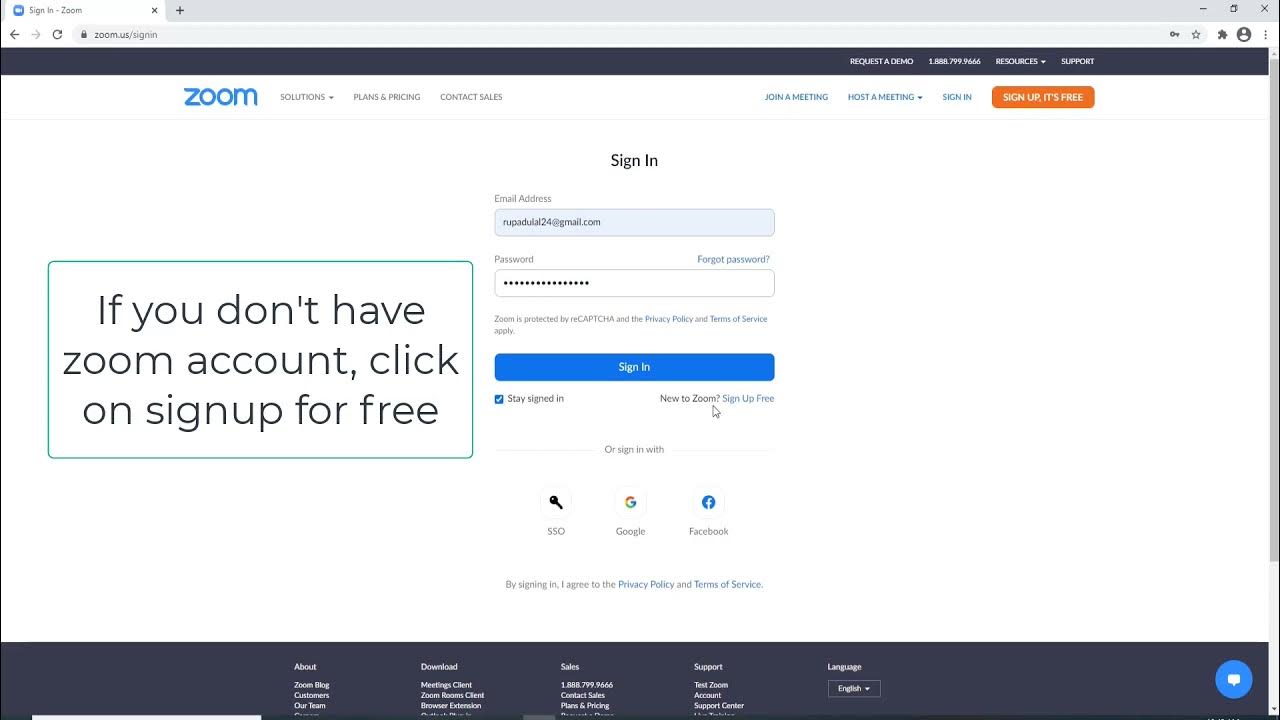Open the Chrome three-dot menu
The height and width of the screenshot is (720, 1280).
pos(1265,34)
